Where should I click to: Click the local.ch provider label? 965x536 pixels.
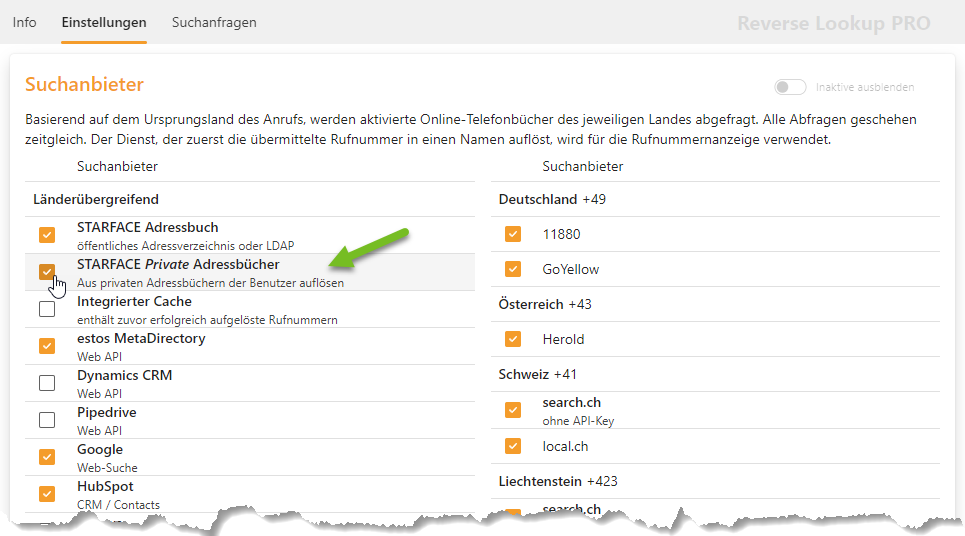click(x=565, y=447)
